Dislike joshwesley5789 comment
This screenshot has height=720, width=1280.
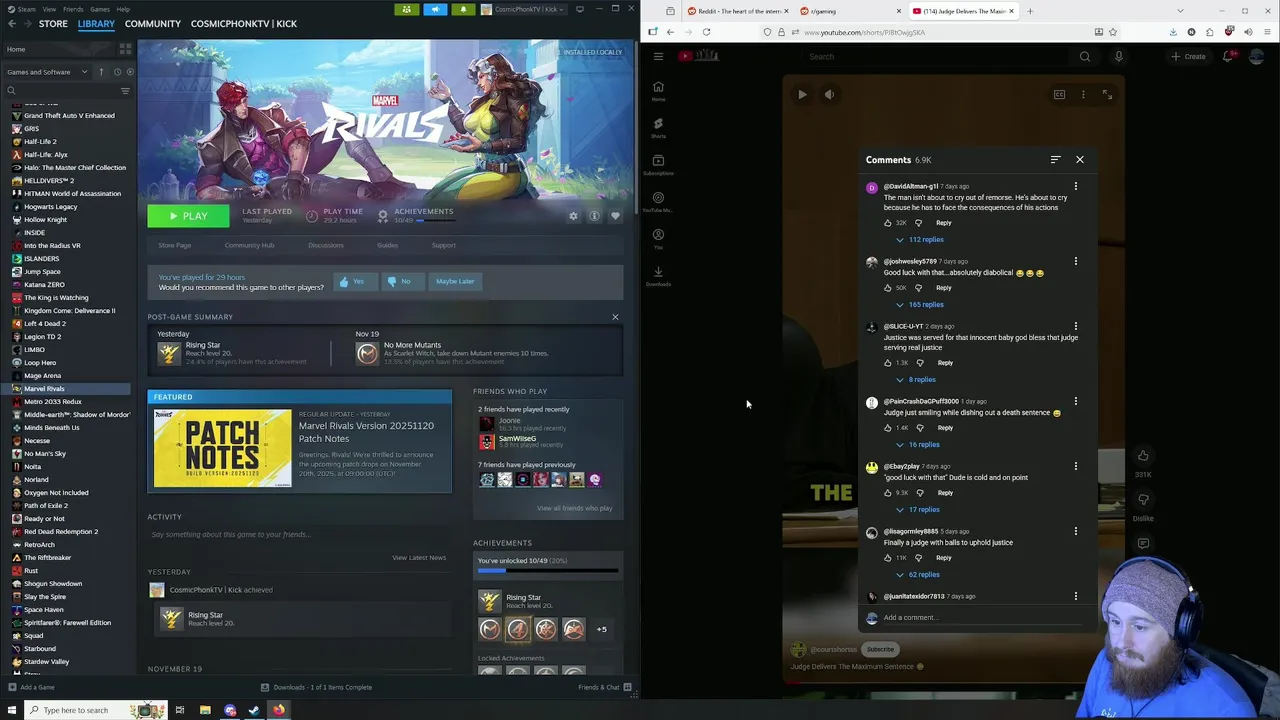click(x=919, y=288)
